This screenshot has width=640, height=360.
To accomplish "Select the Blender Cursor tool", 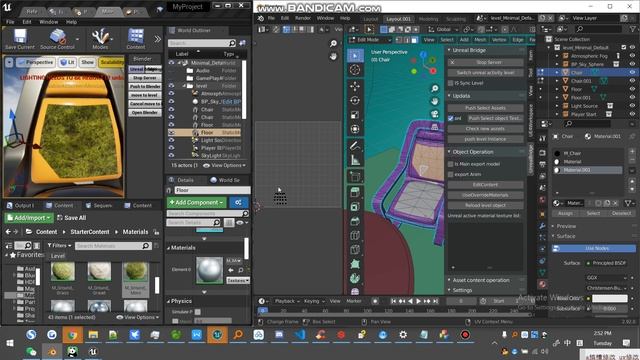I will [x=355, y=70].
